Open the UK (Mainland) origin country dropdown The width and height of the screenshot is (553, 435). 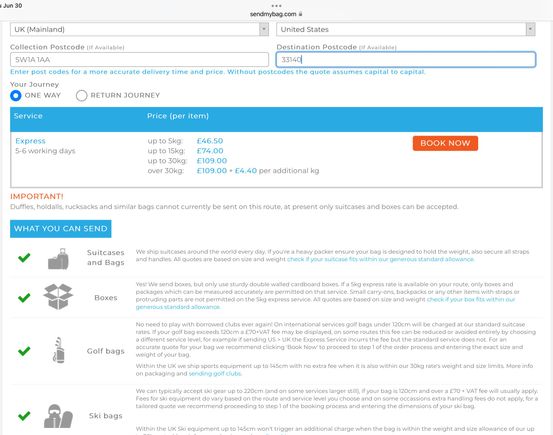(139, 29)
